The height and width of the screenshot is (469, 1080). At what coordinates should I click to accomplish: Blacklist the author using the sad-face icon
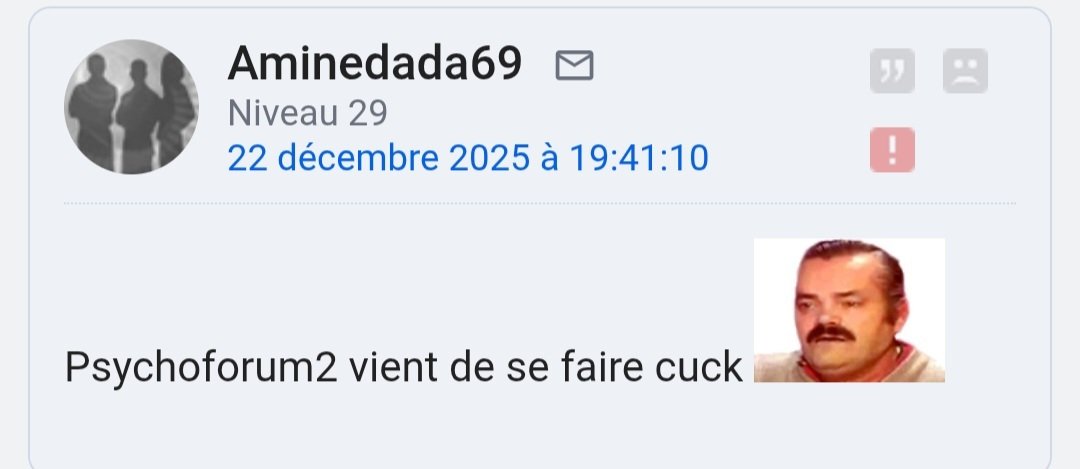(x=965, y=70)
